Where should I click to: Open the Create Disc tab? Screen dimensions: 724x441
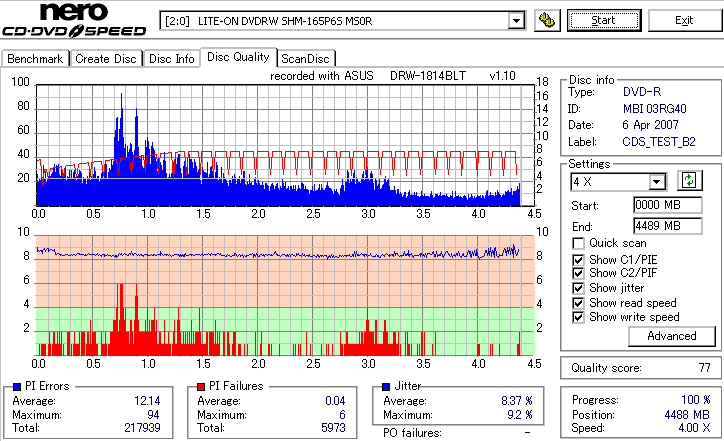pos(106,59)
